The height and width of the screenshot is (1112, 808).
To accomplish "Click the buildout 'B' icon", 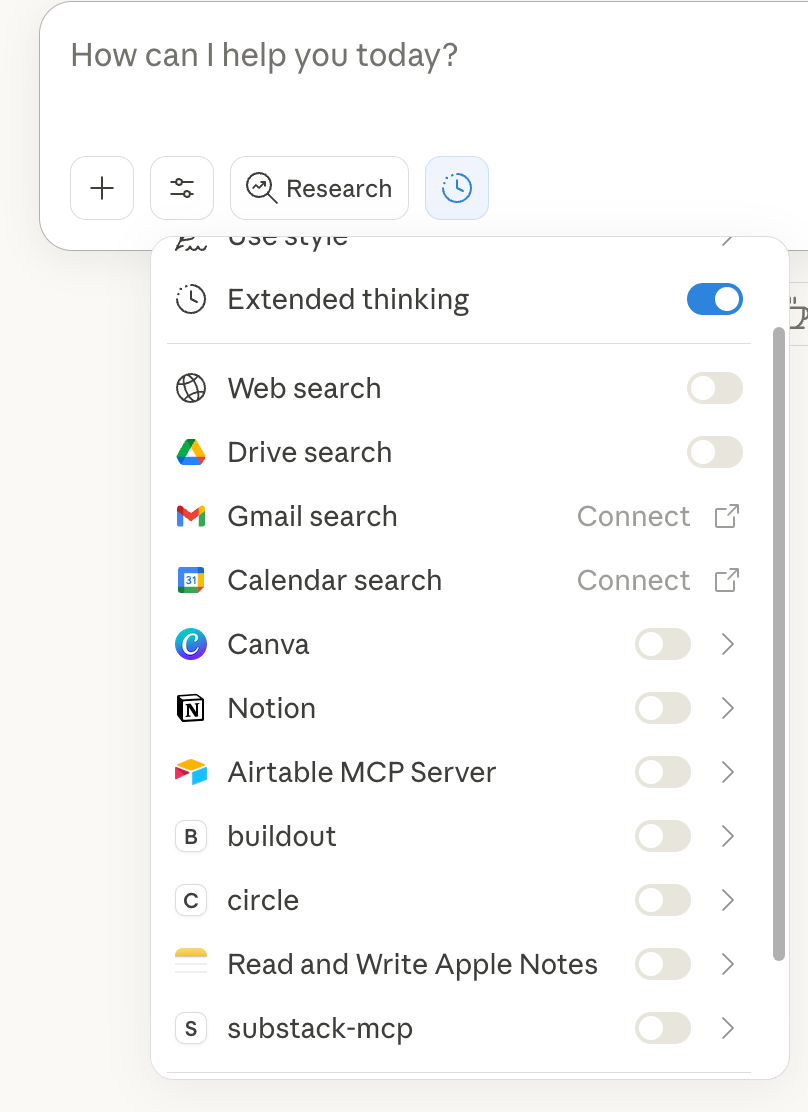I will pos(191,837).
